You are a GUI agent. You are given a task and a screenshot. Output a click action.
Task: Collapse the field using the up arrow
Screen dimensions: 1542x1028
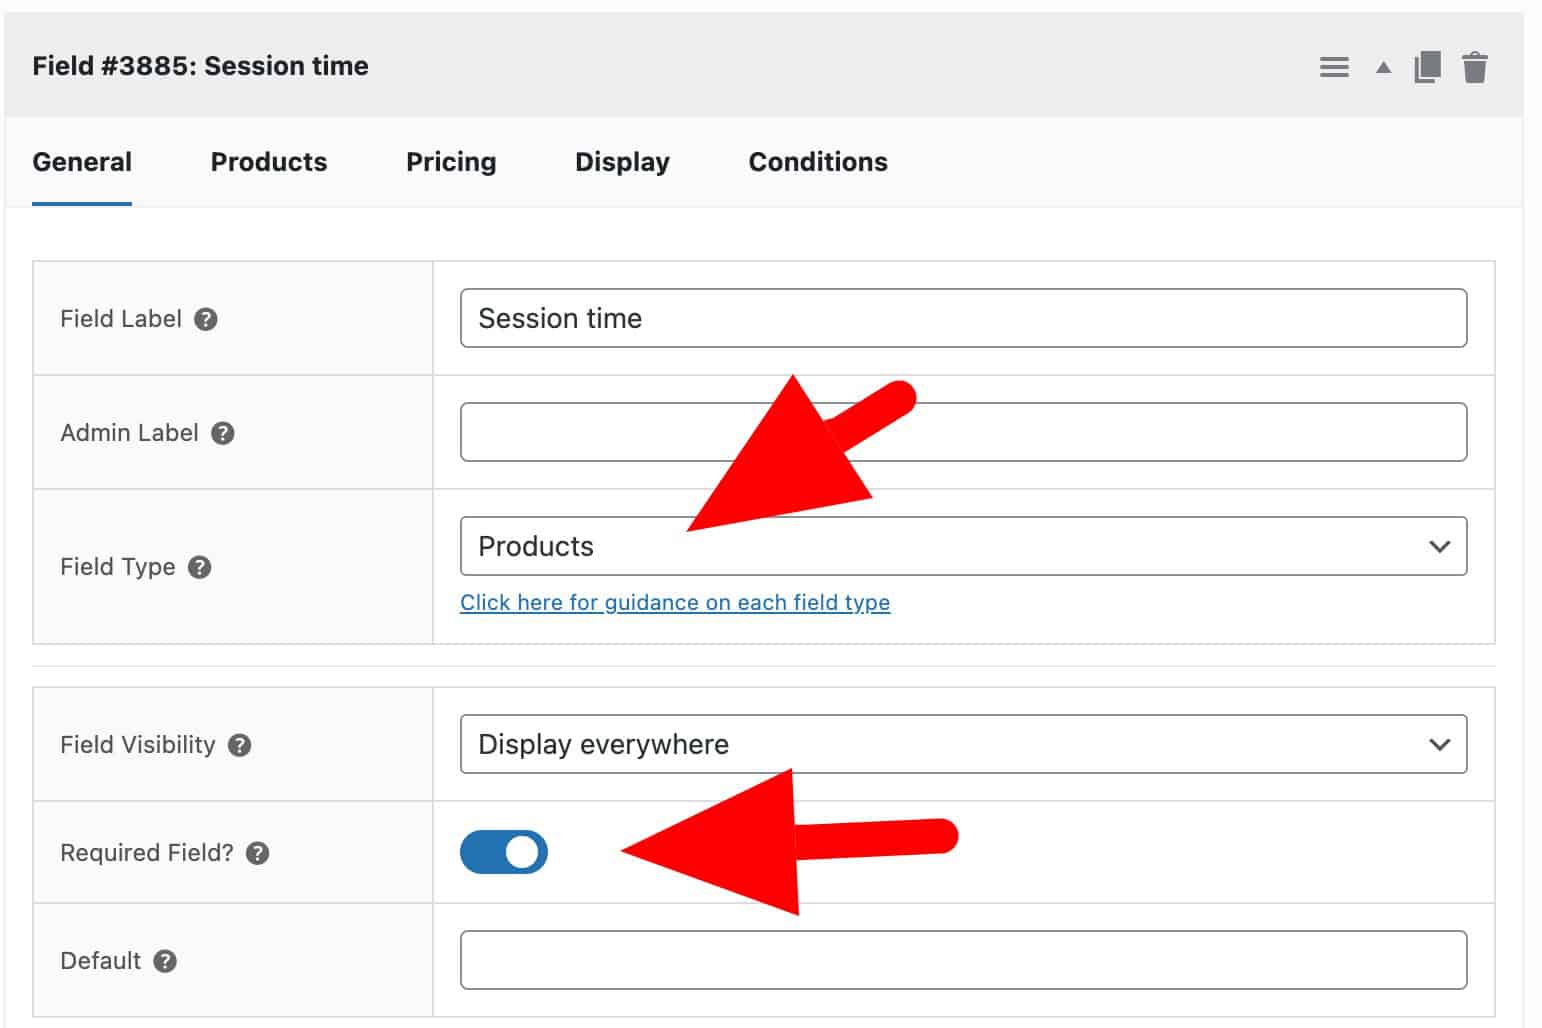tap(1382, 66)
